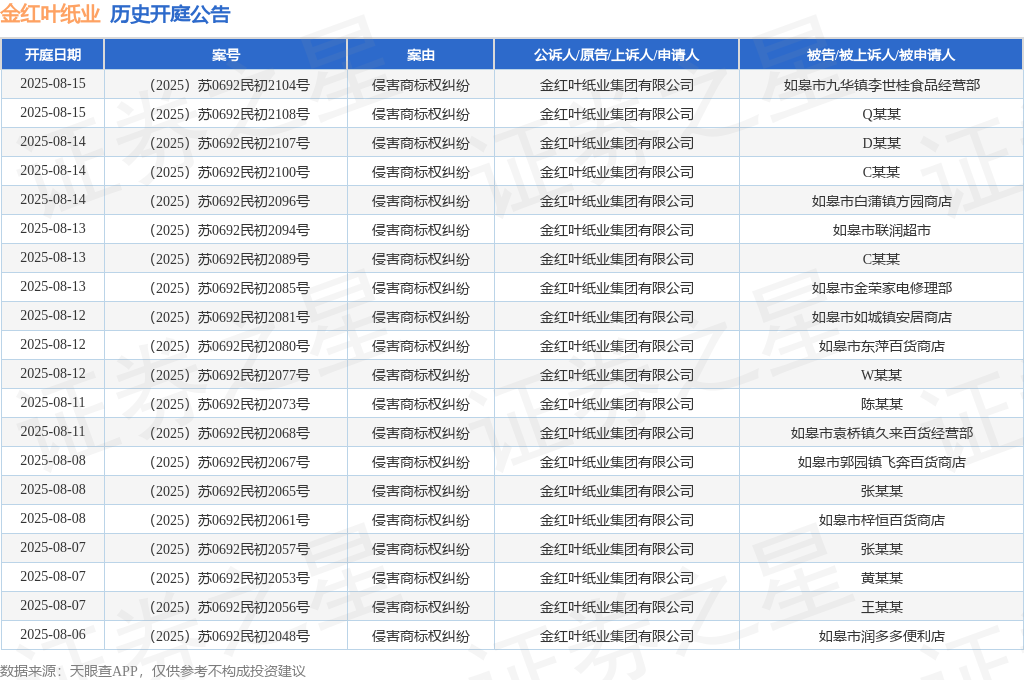Screen dimensions: 1024x680
Task: Click date 2025-08-07 in the 2056号 row
Action: click(x=53, y=606)
